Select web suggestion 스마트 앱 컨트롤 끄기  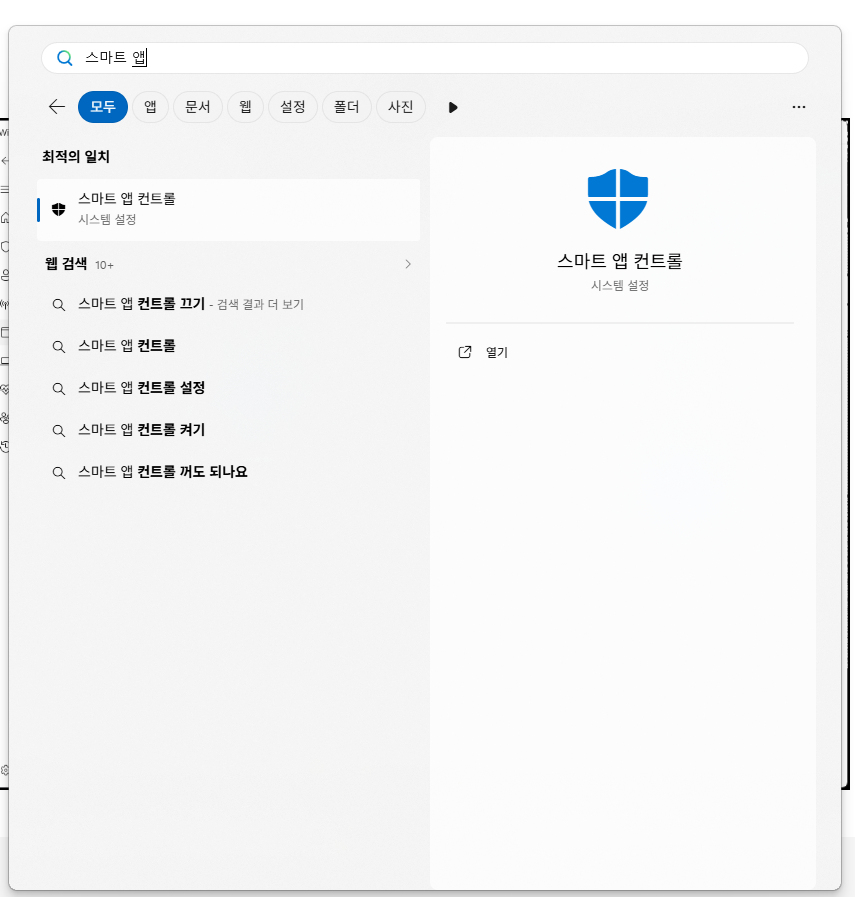[228, 304]
